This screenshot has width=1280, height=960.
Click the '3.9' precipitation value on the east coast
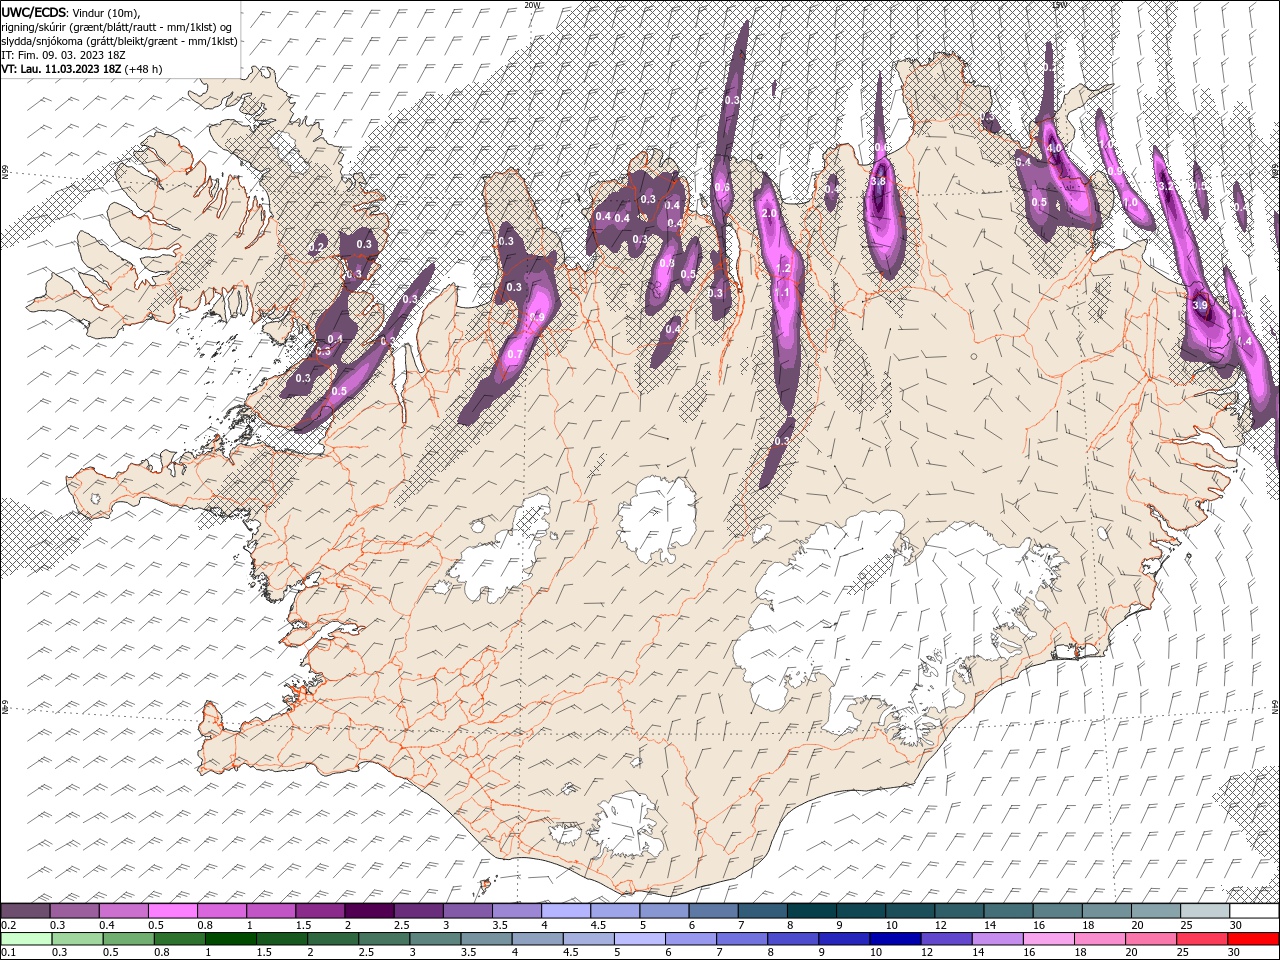[1201, 305]
